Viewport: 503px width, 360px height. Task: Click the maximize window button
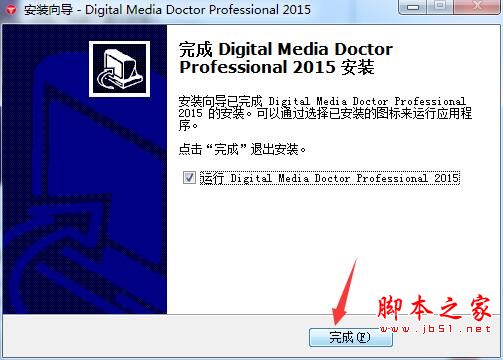coord(440,6)
